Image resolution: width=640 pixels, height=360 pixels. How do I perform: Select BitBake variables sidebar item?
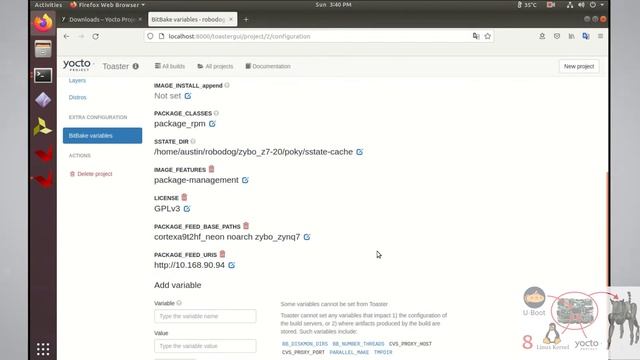pyautogui.click(x=102, y=136)
